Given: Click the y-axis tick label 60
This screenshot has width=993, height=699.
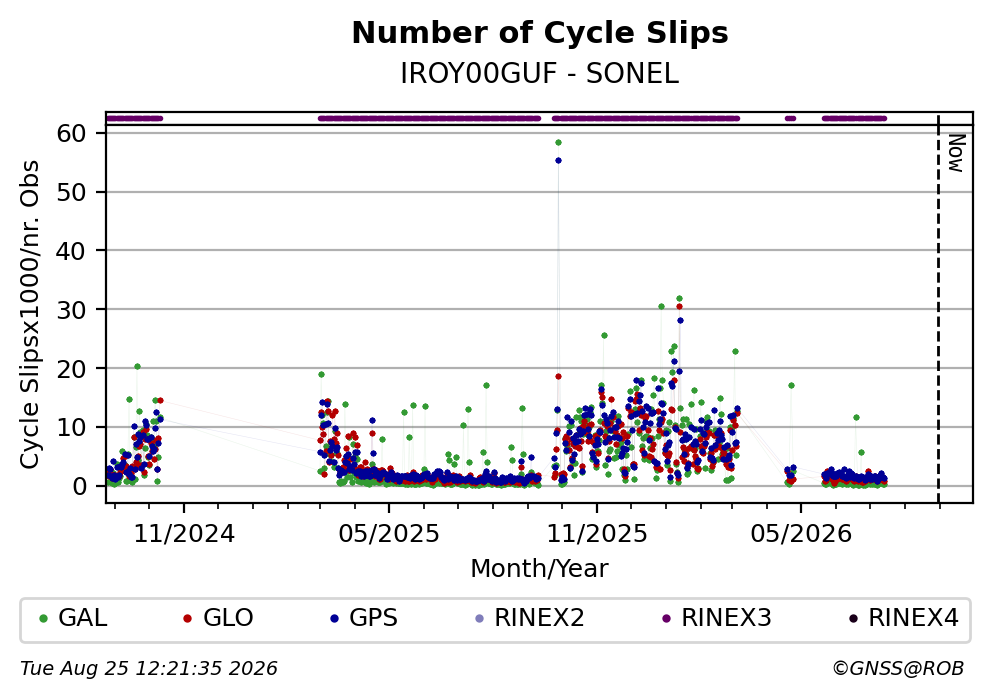Looking at the screenshot, I should (x=72, y=134).
